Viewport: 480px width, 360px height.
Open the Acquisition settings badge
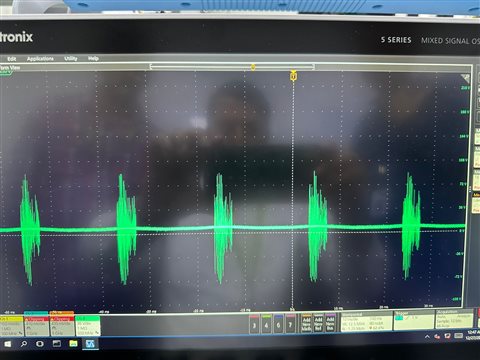point(454,319)
